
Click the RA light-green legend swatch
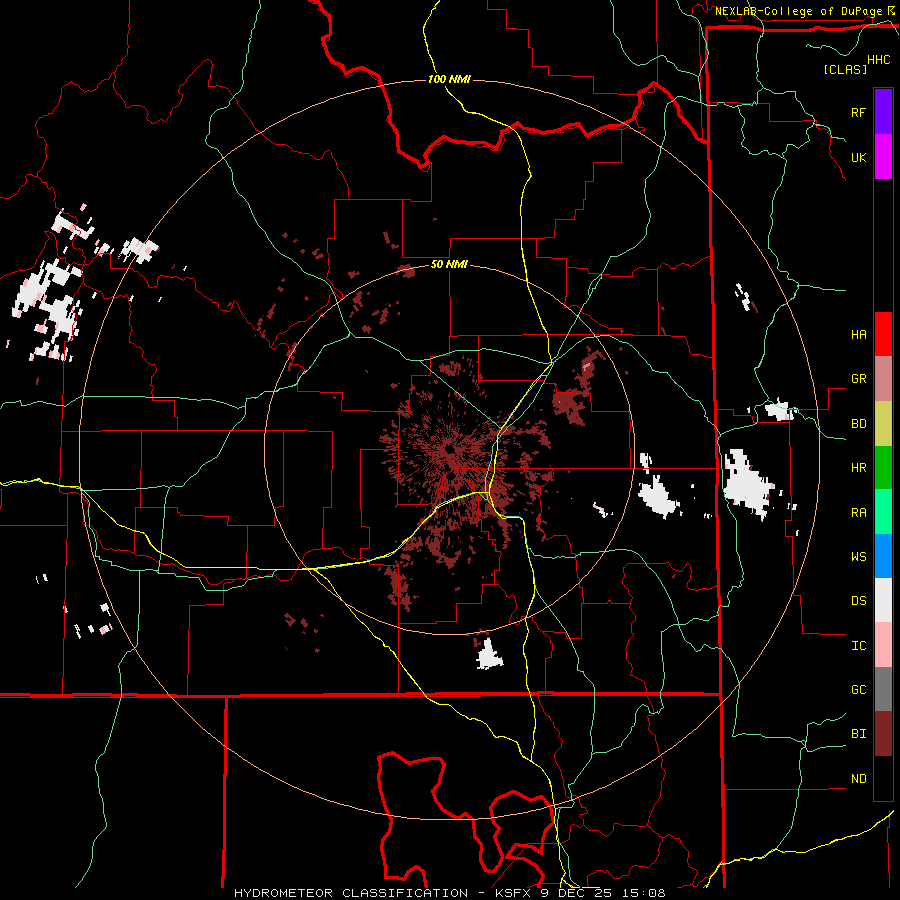pos(883,512)
